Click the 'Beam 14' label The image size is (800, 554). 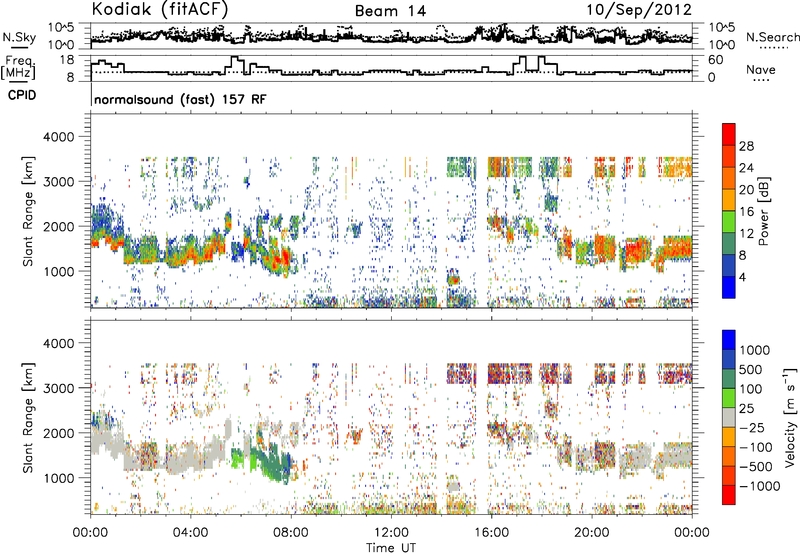click(390, 11)
